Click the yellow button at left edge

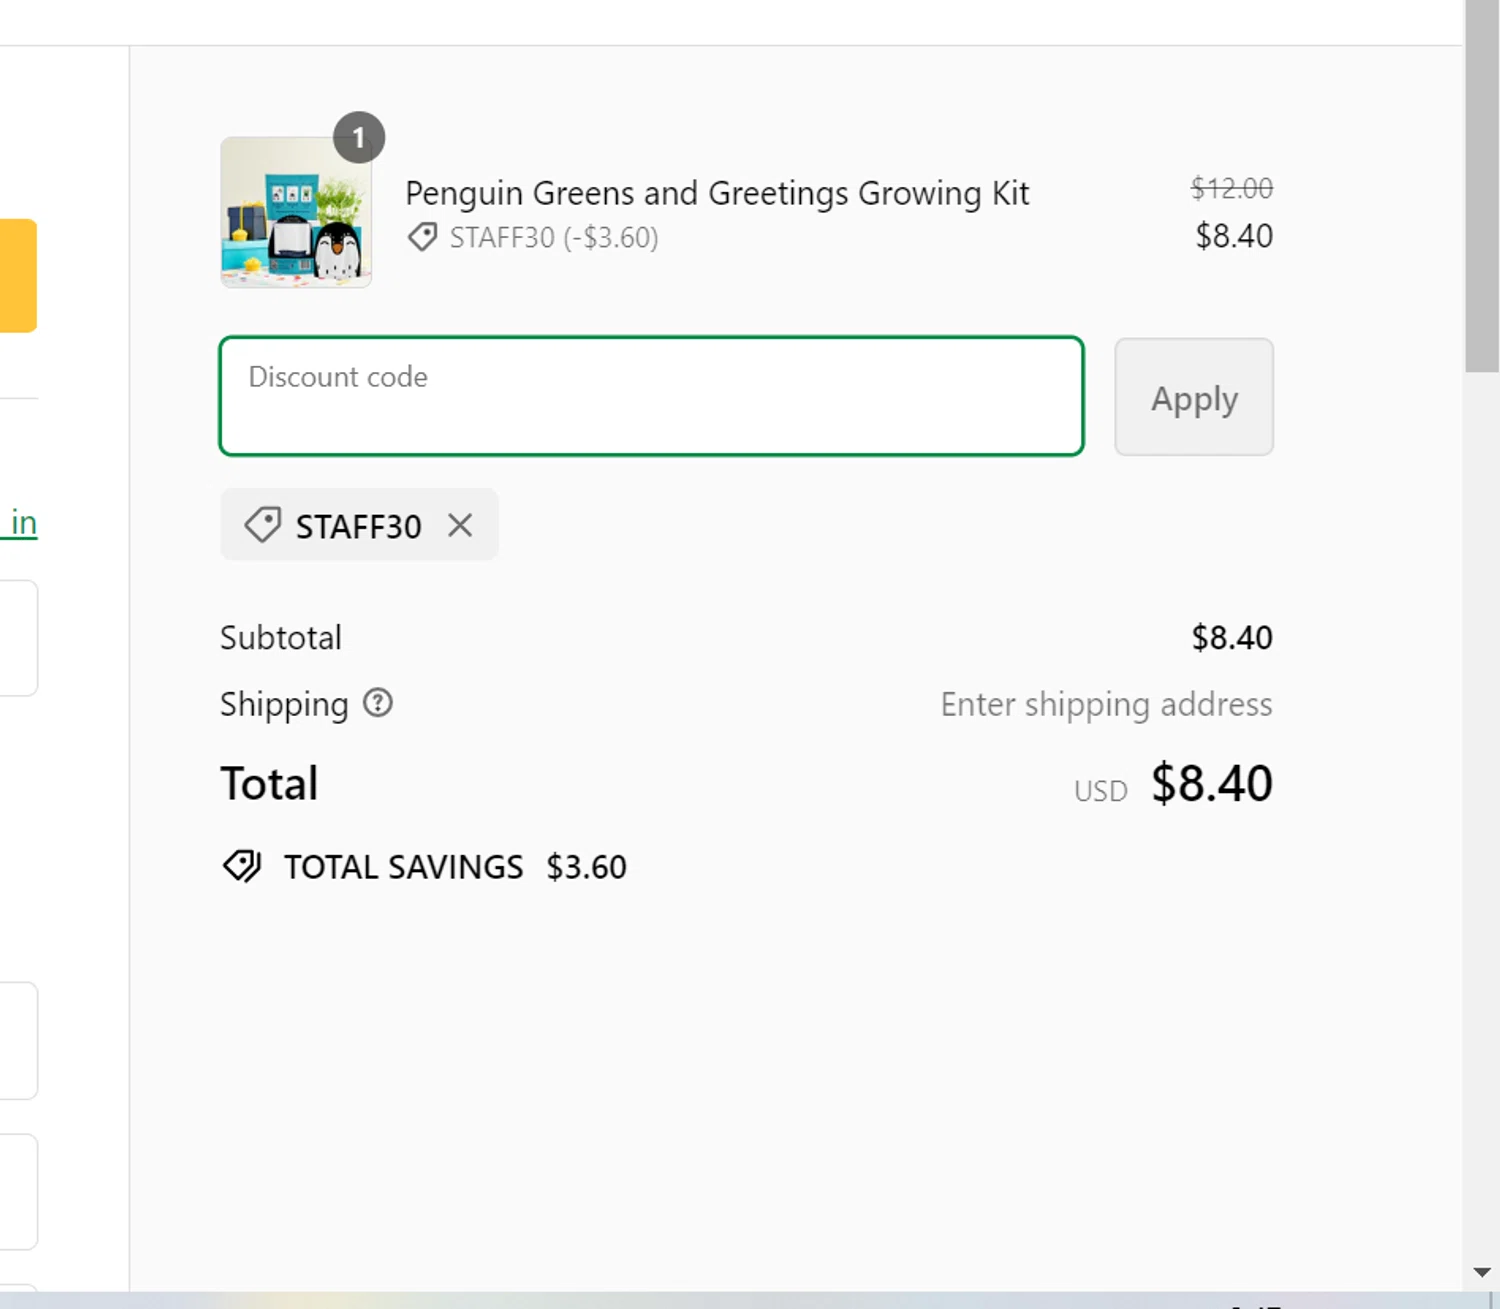click(x=18, y=275)
